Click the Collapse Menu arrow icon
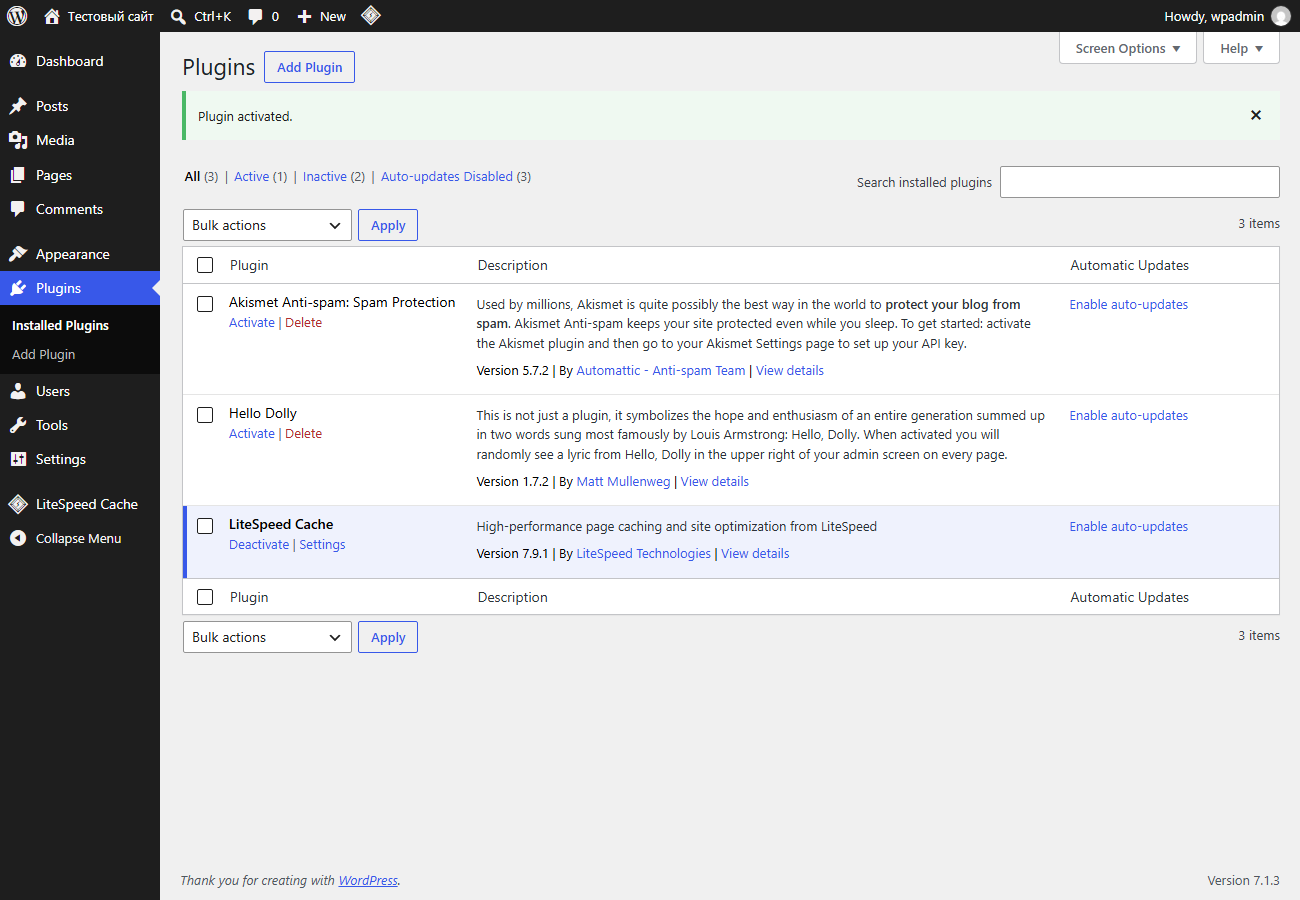The image size is (1300, 900). 18,538
